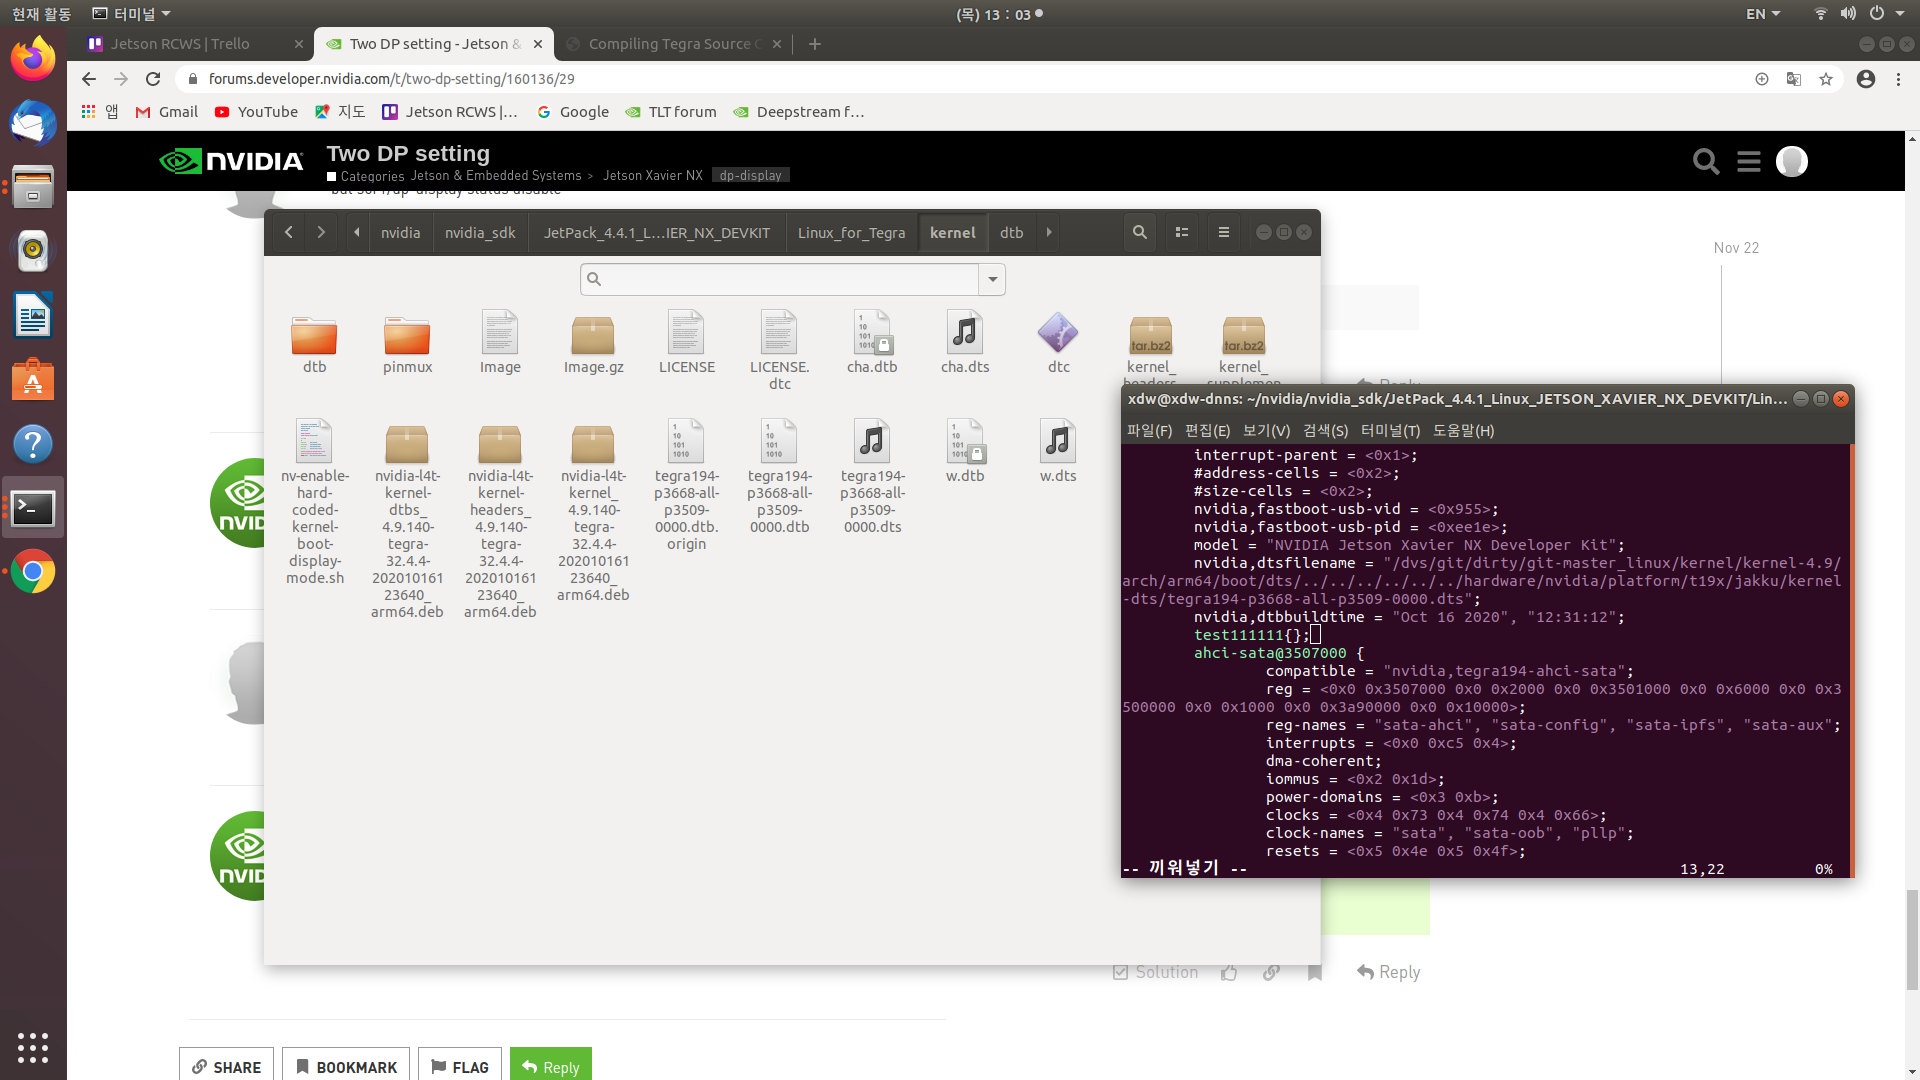The height and width of the screenshot is (1080, 1920).
Task: Open Thunderbird mail from the dock
Action: 33,123
